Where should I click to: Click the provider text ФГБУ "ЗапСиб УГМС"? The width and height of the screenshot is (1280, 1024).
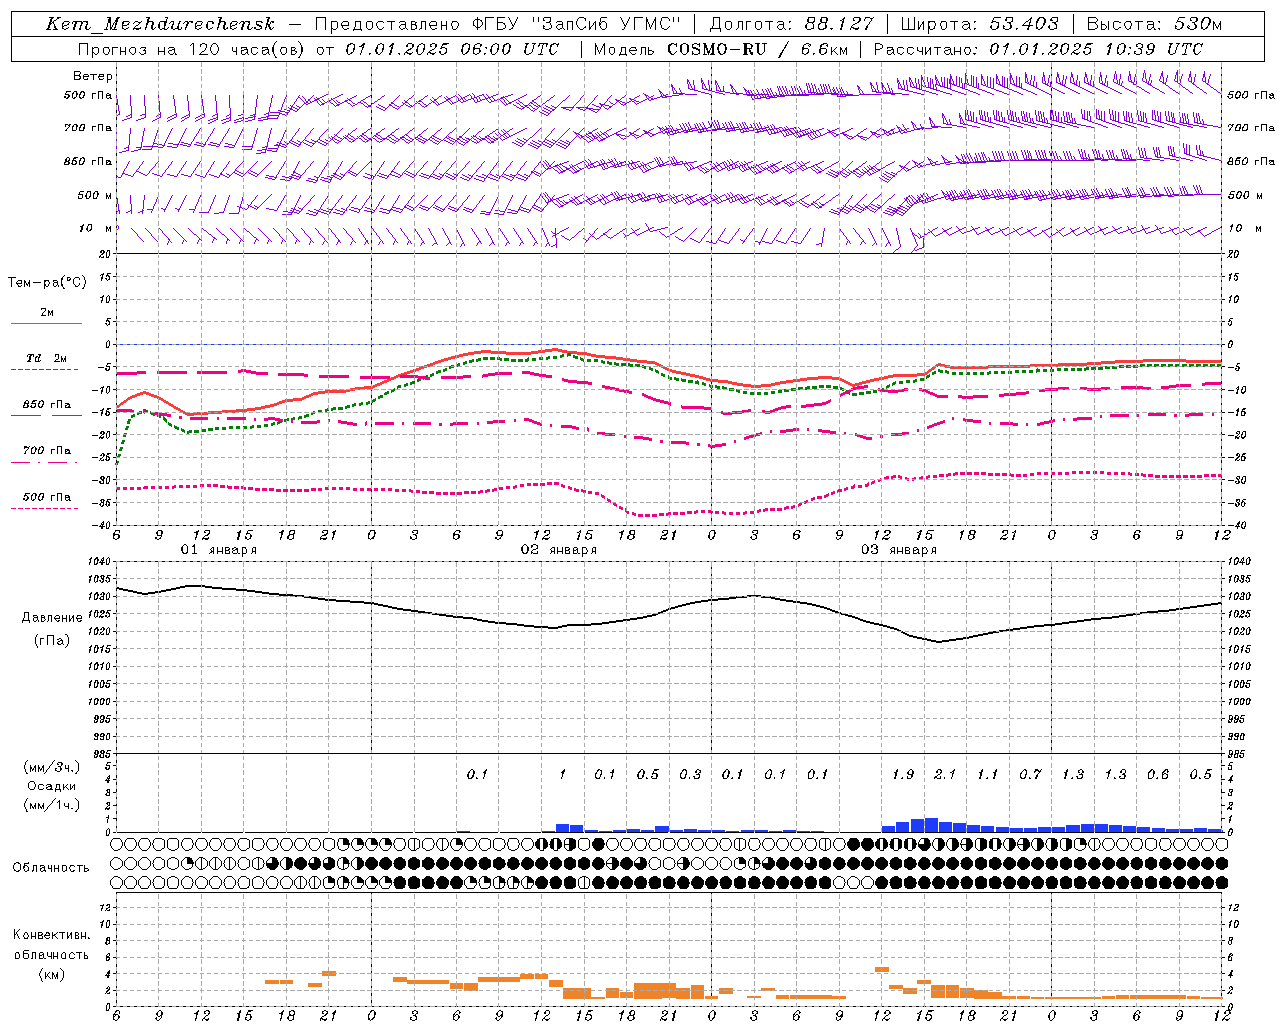pyautogui.click(x=578, y=24)
